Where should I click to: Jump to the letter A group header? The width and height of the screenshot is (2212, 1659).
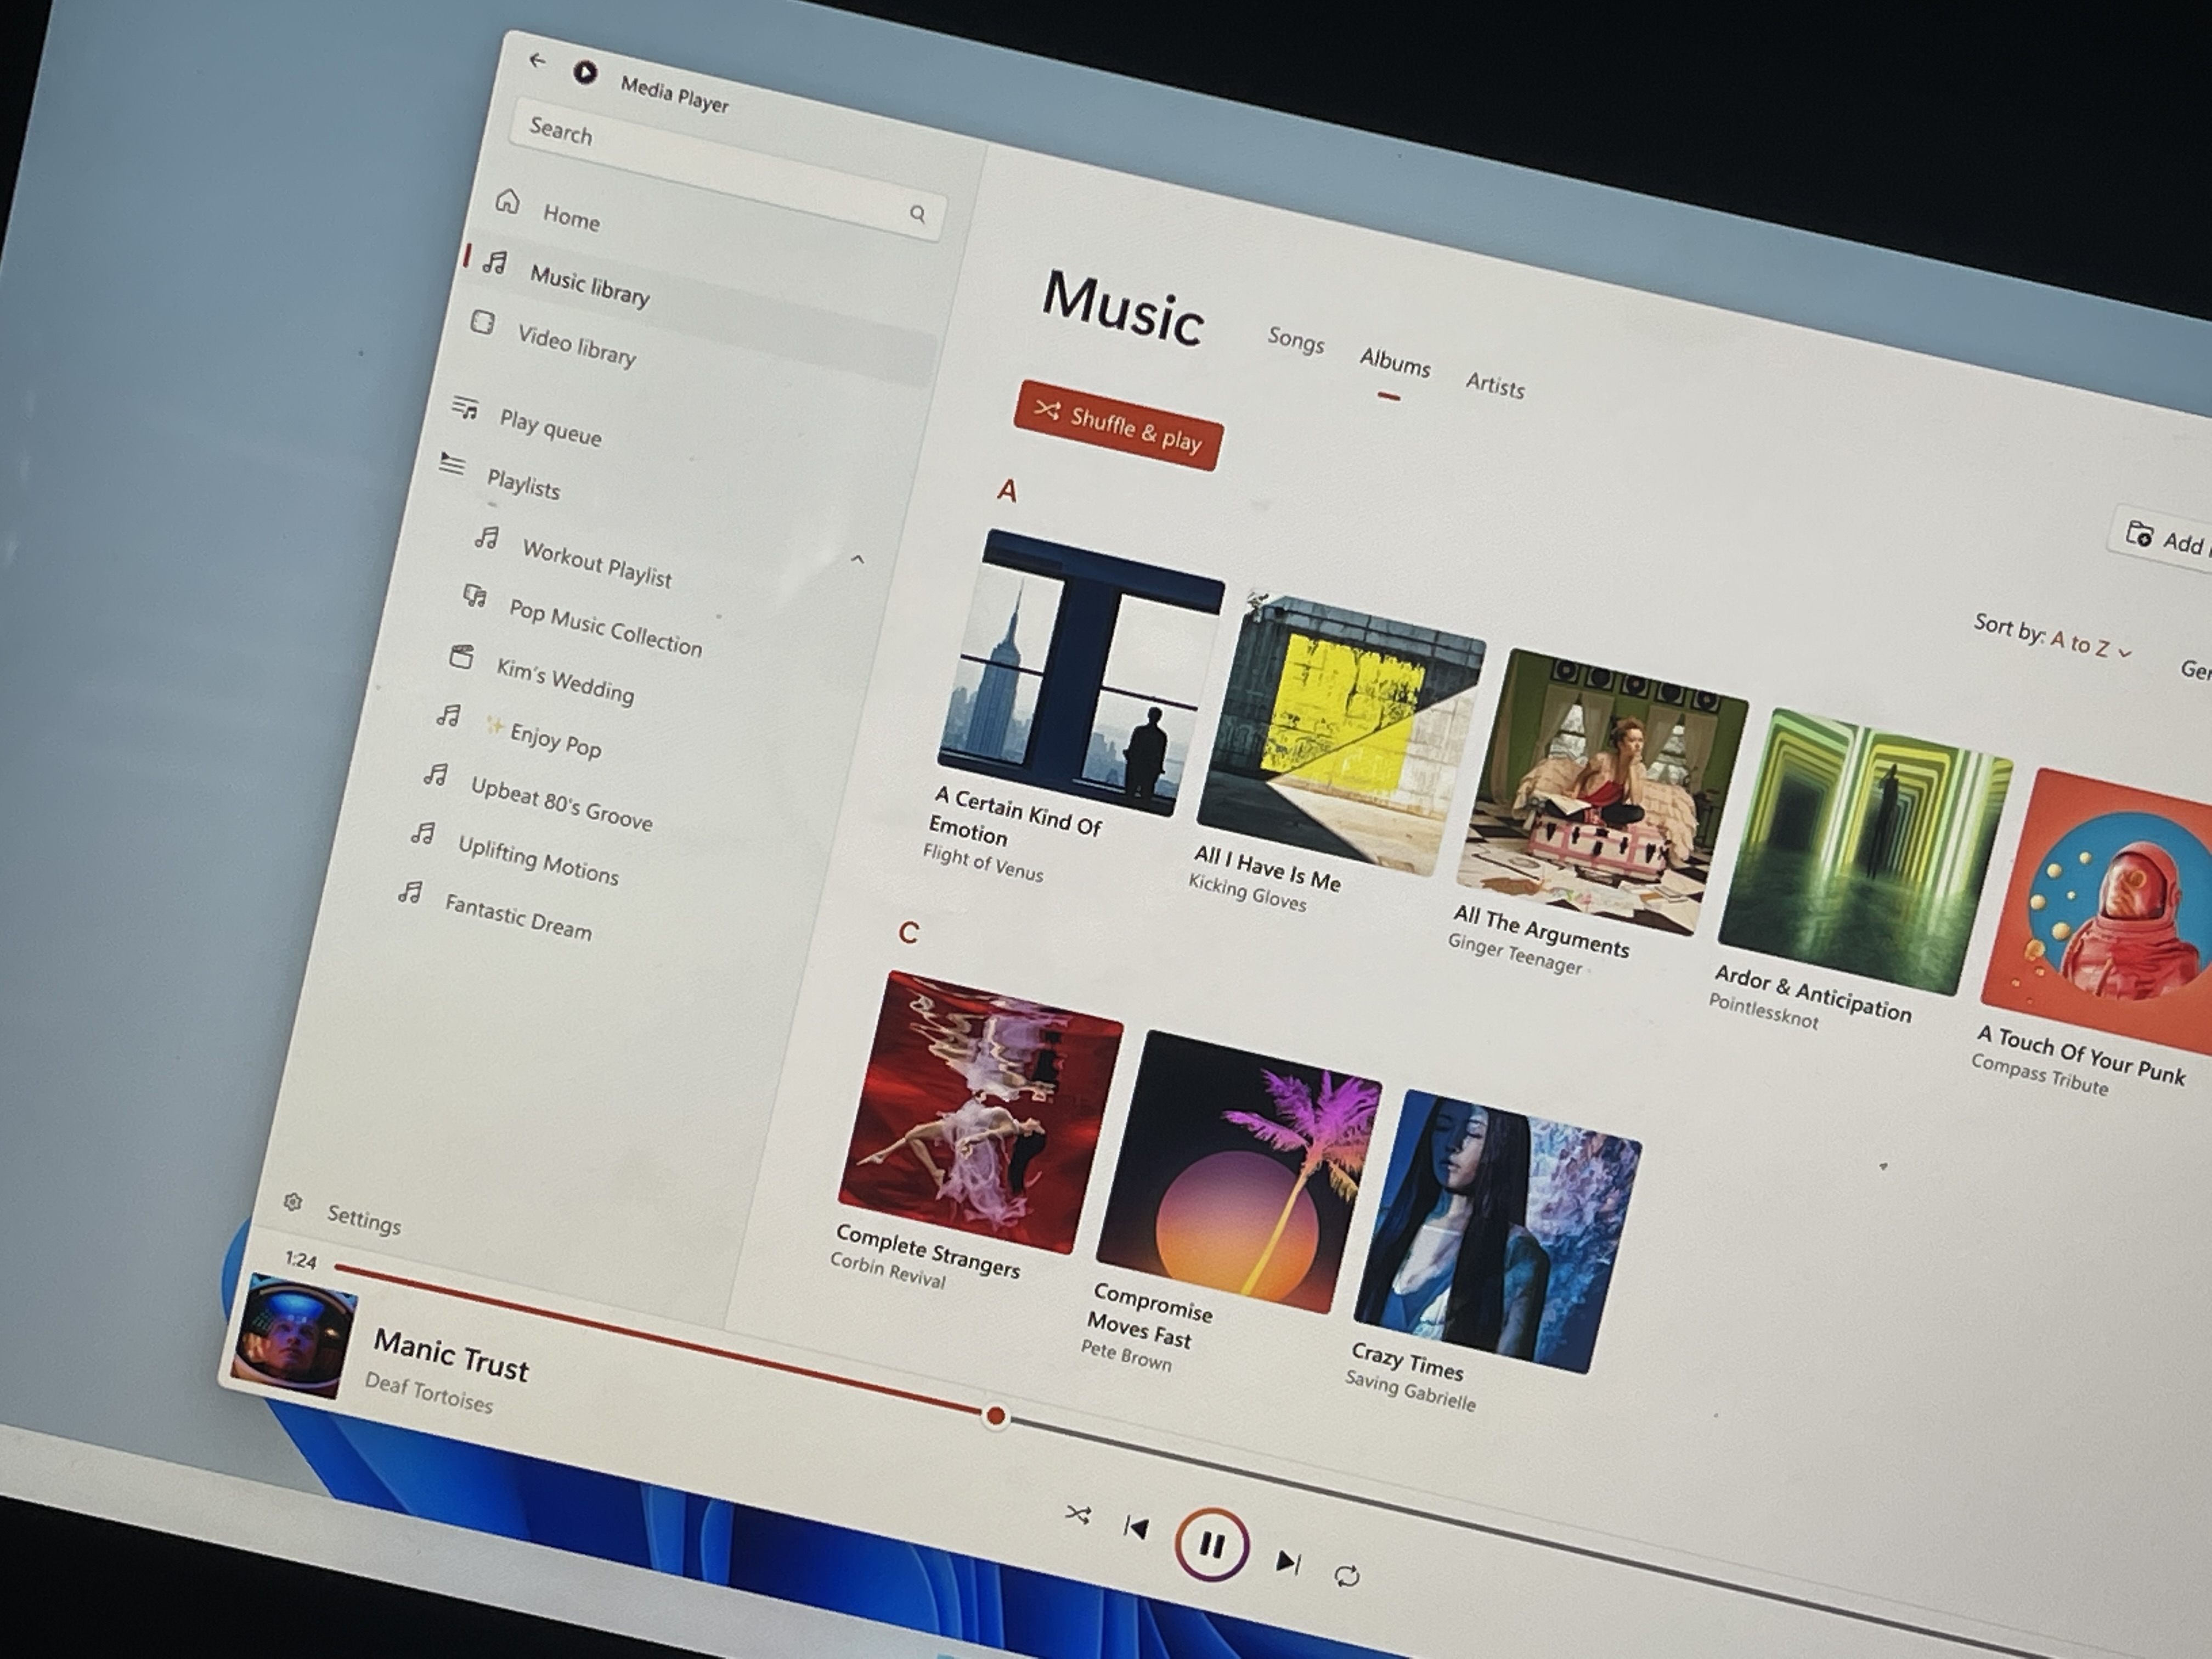coord(1007,490)
